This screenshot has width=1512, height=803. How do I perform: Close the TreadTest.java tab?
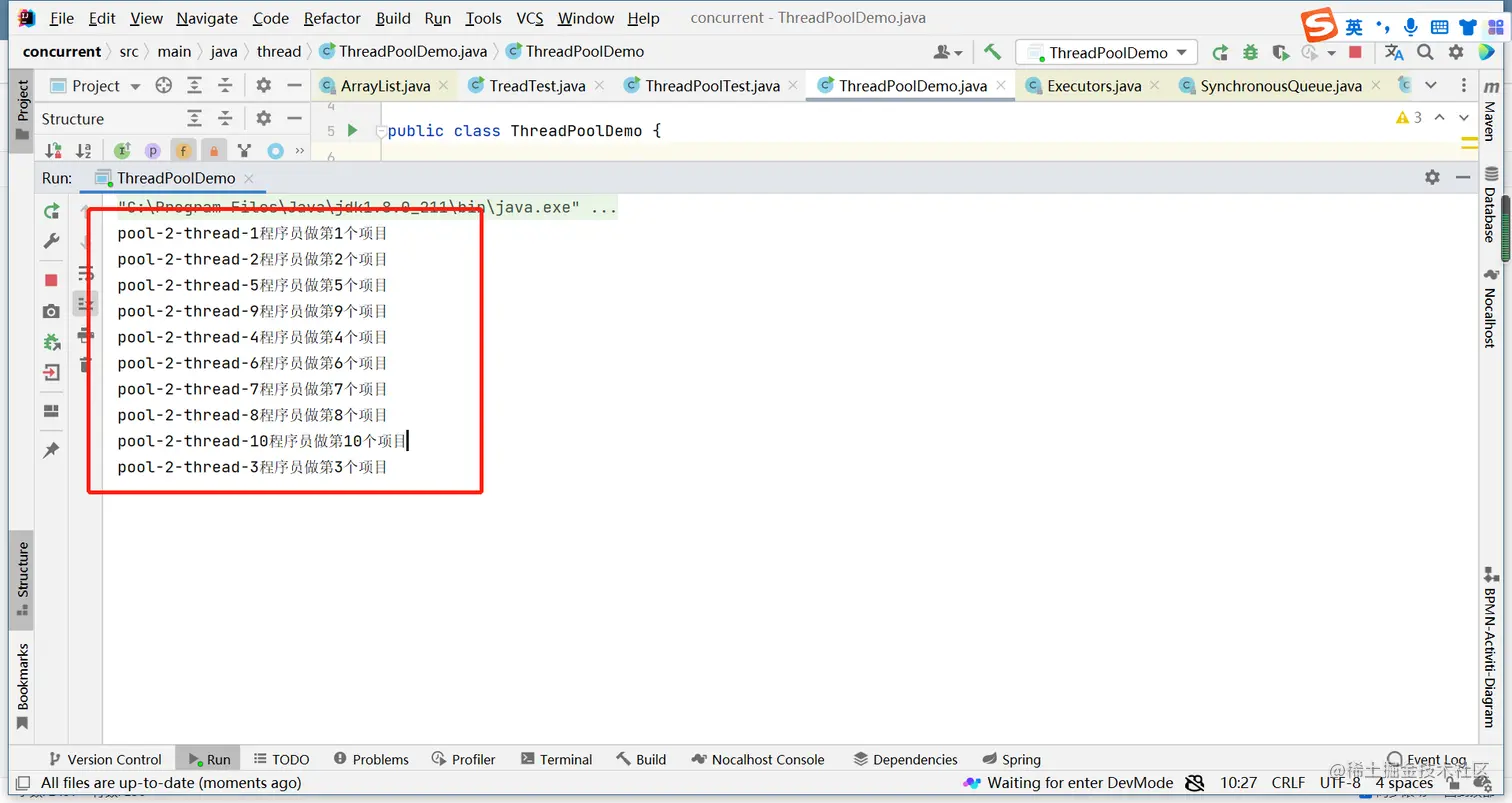coord(599,86)
